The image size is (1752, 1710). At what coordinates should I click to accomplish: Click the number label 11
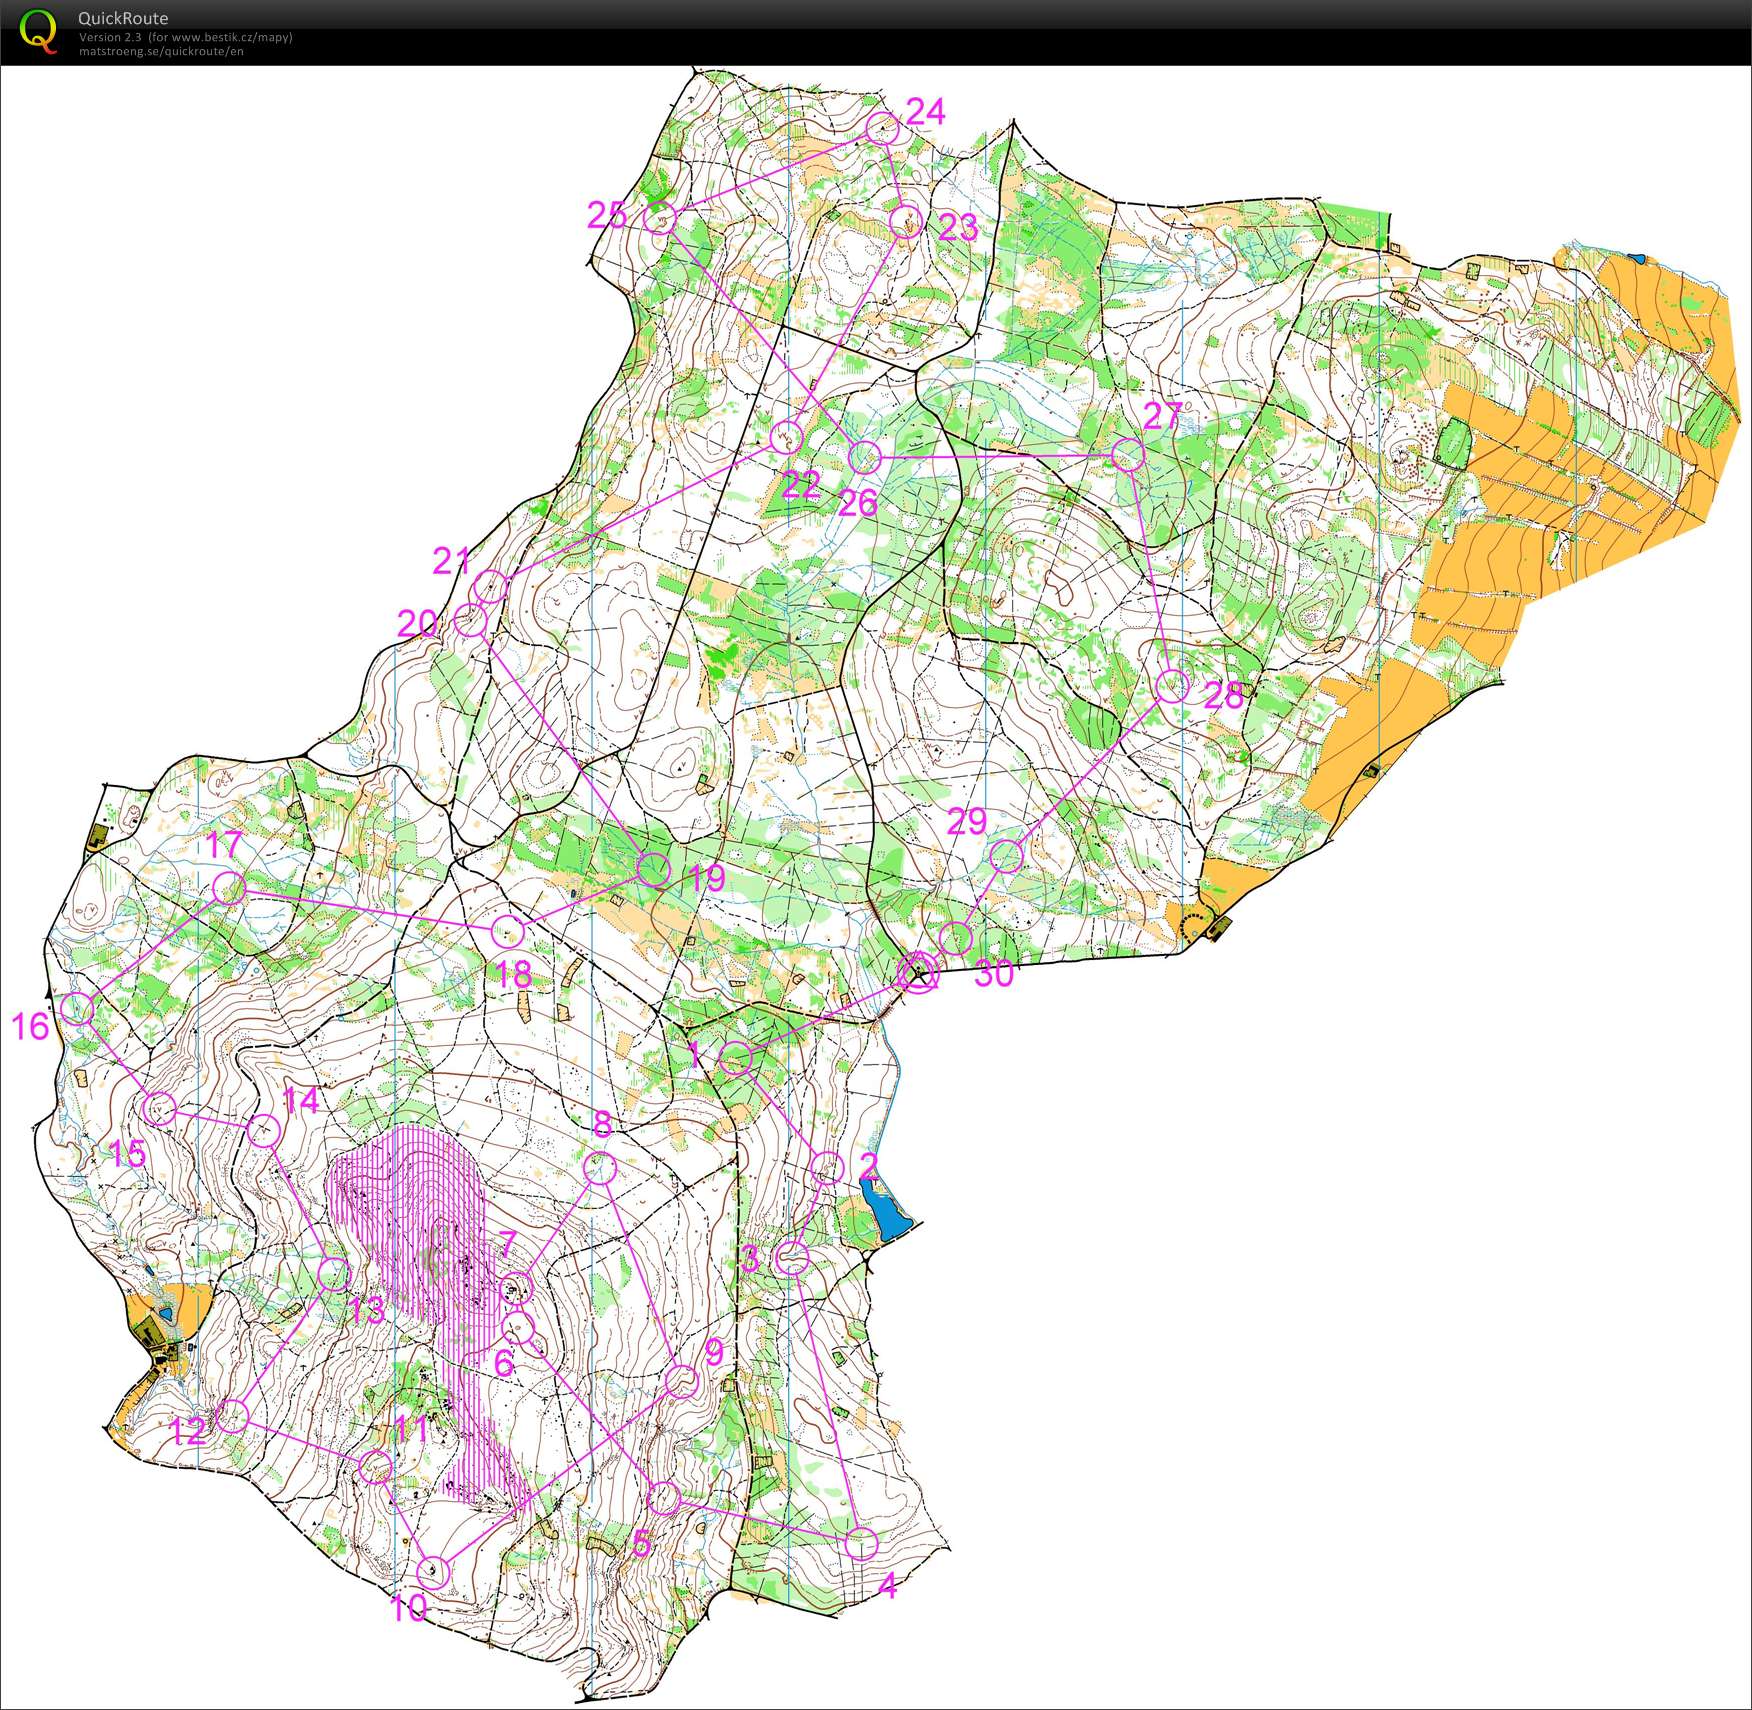point(410,1431)
